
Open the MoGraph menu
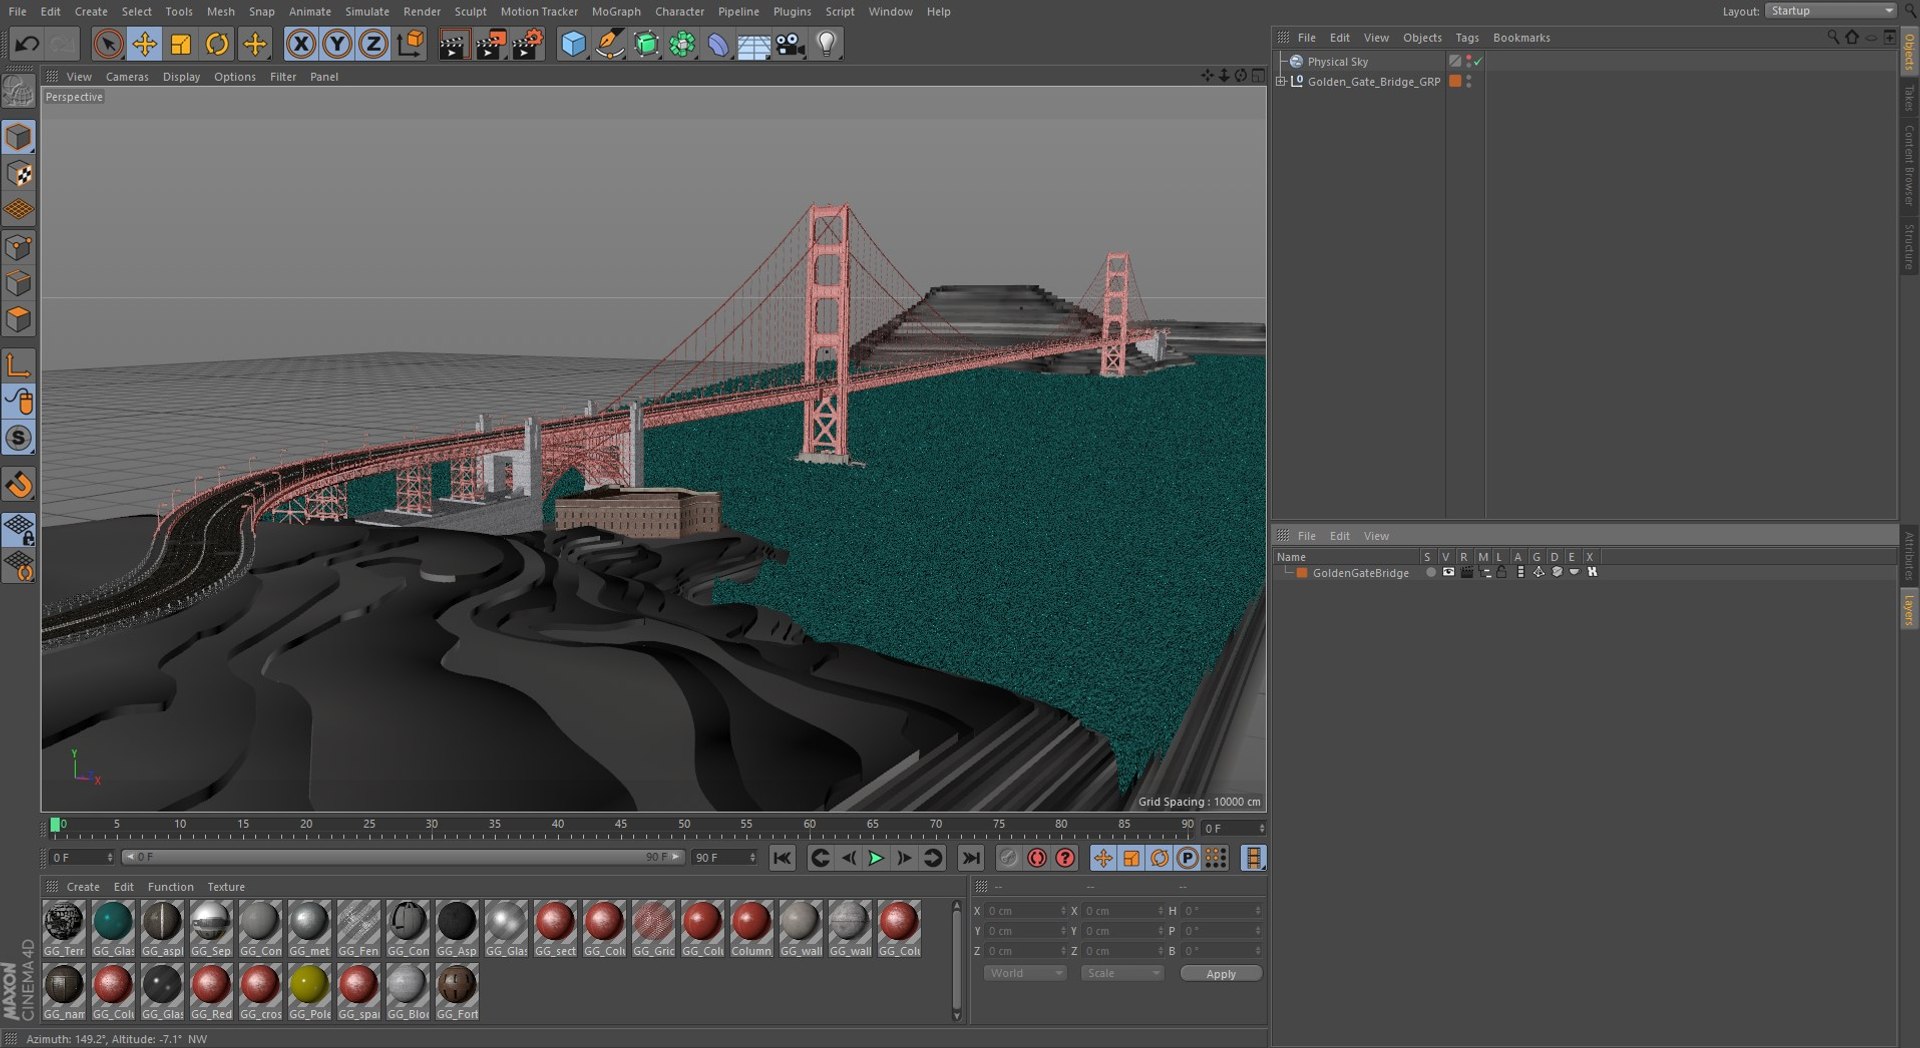616,11
